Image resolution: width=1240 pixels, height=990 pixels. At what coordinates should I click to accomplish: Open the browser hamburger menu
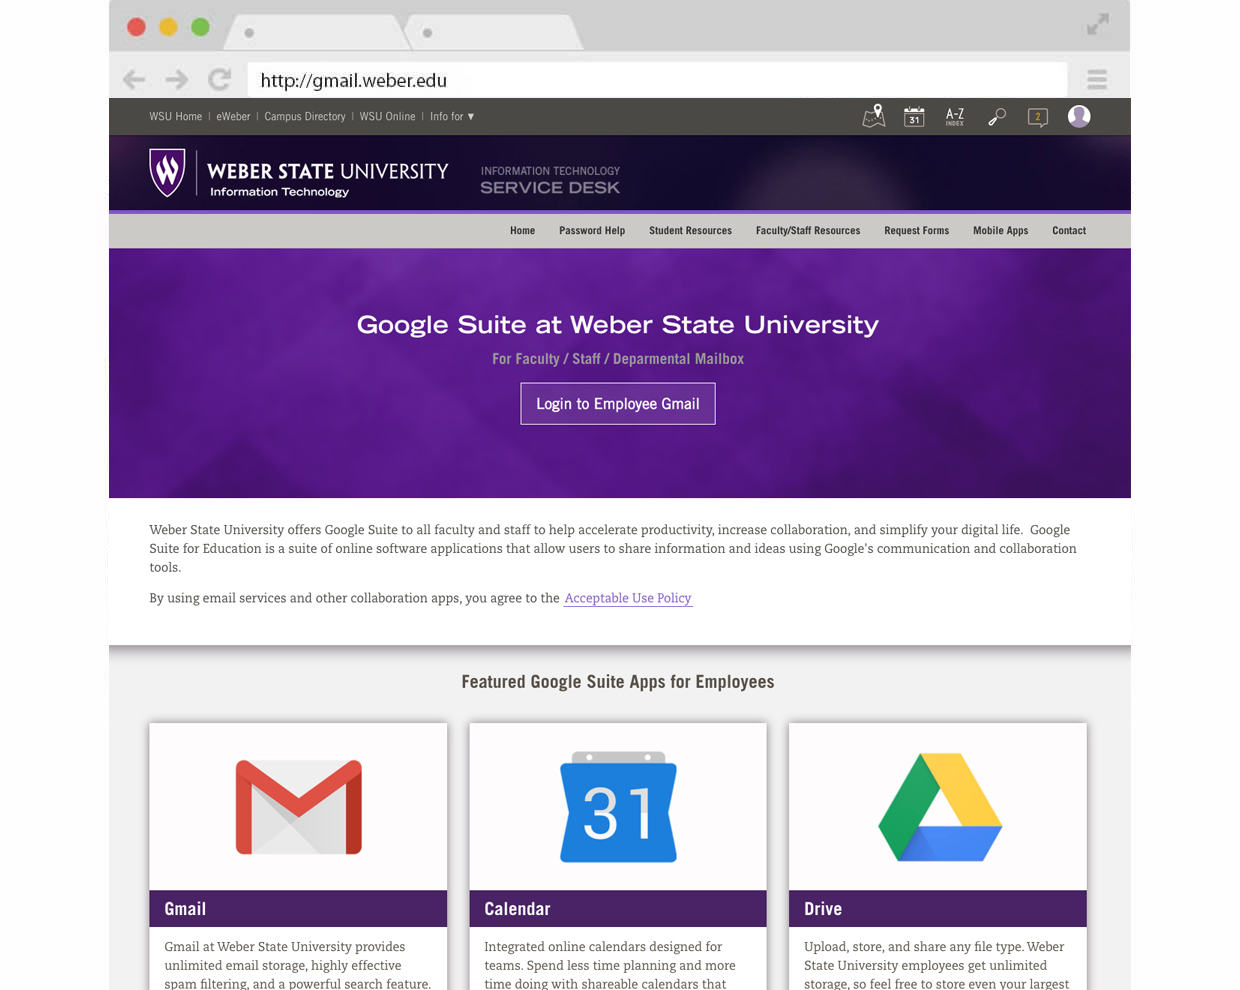pyautogui.click(x=1097, y=79)
